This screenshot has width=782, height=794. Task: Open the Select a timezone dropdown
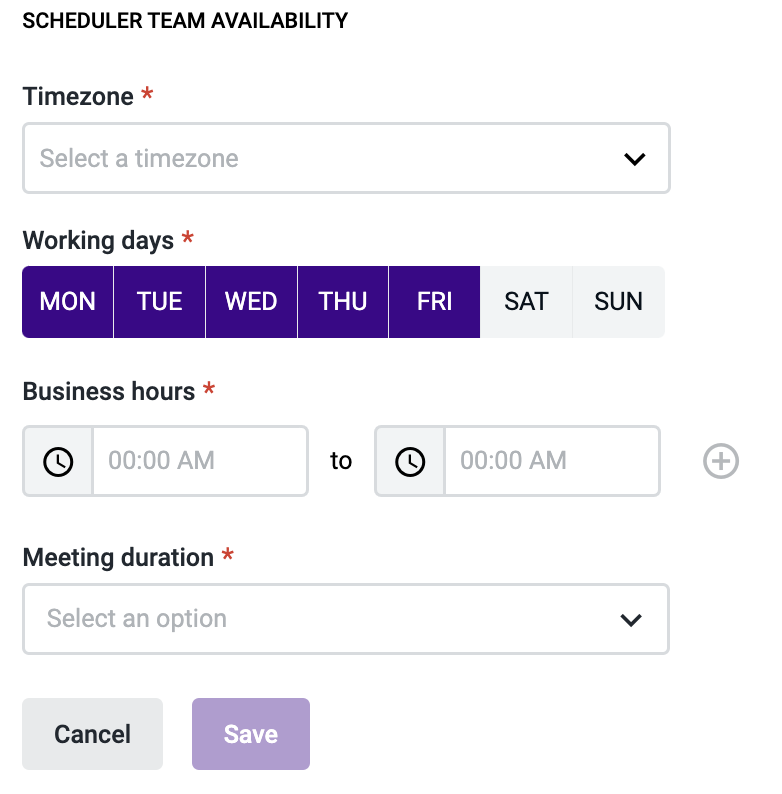point(346,158)
